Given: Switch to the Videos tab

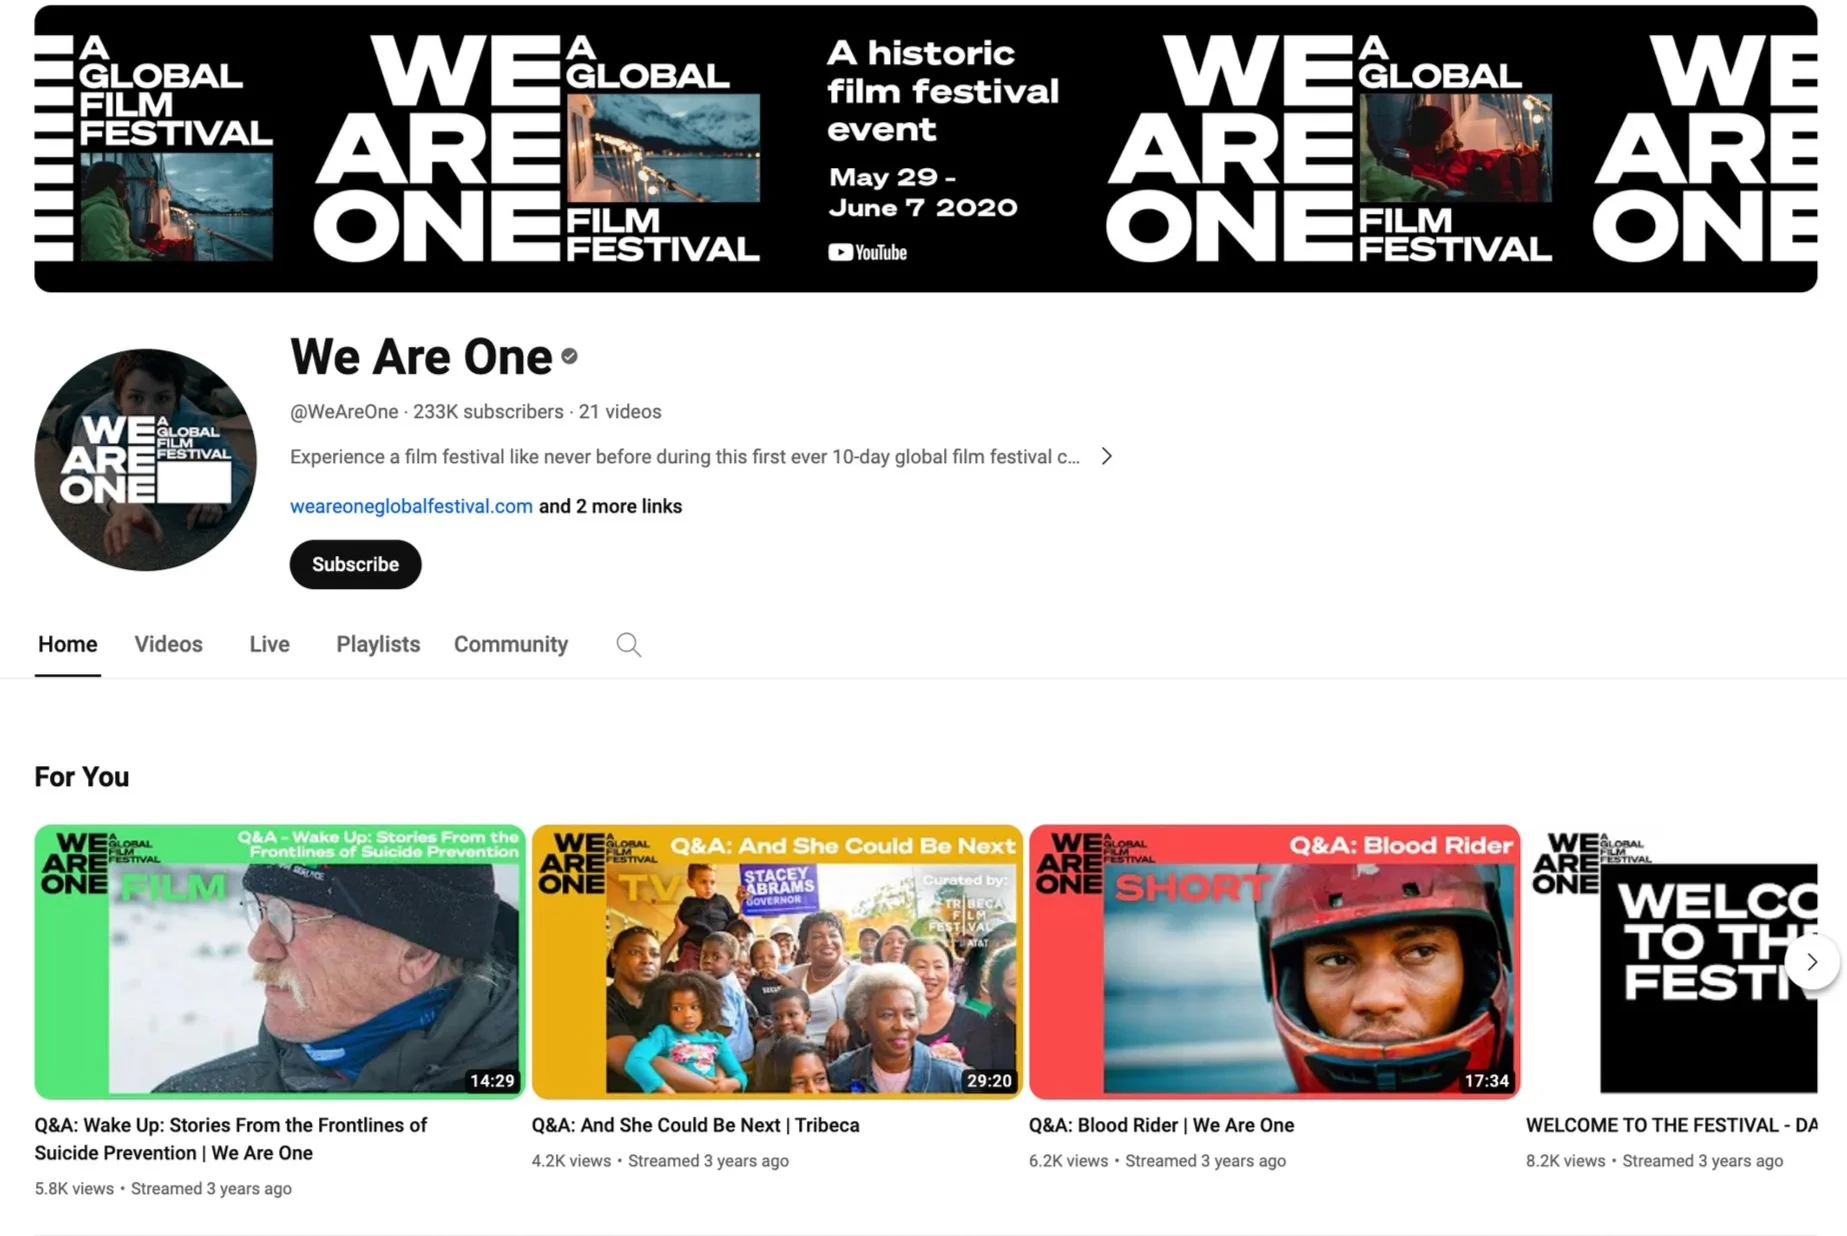Looking at the screenshot, I should click(169, 645).
